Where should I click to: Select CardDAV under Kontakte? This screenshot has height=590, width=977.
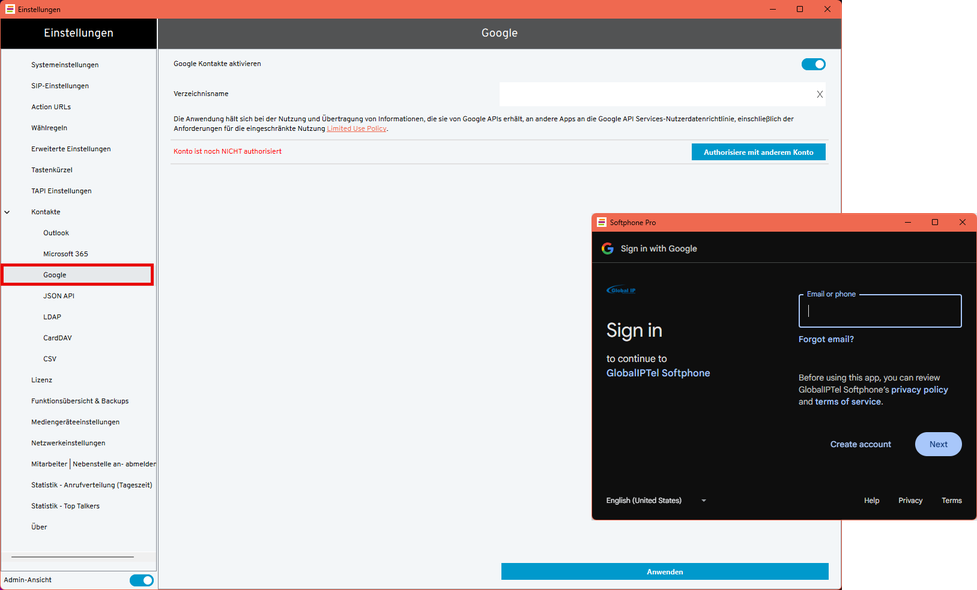[57, 338]
